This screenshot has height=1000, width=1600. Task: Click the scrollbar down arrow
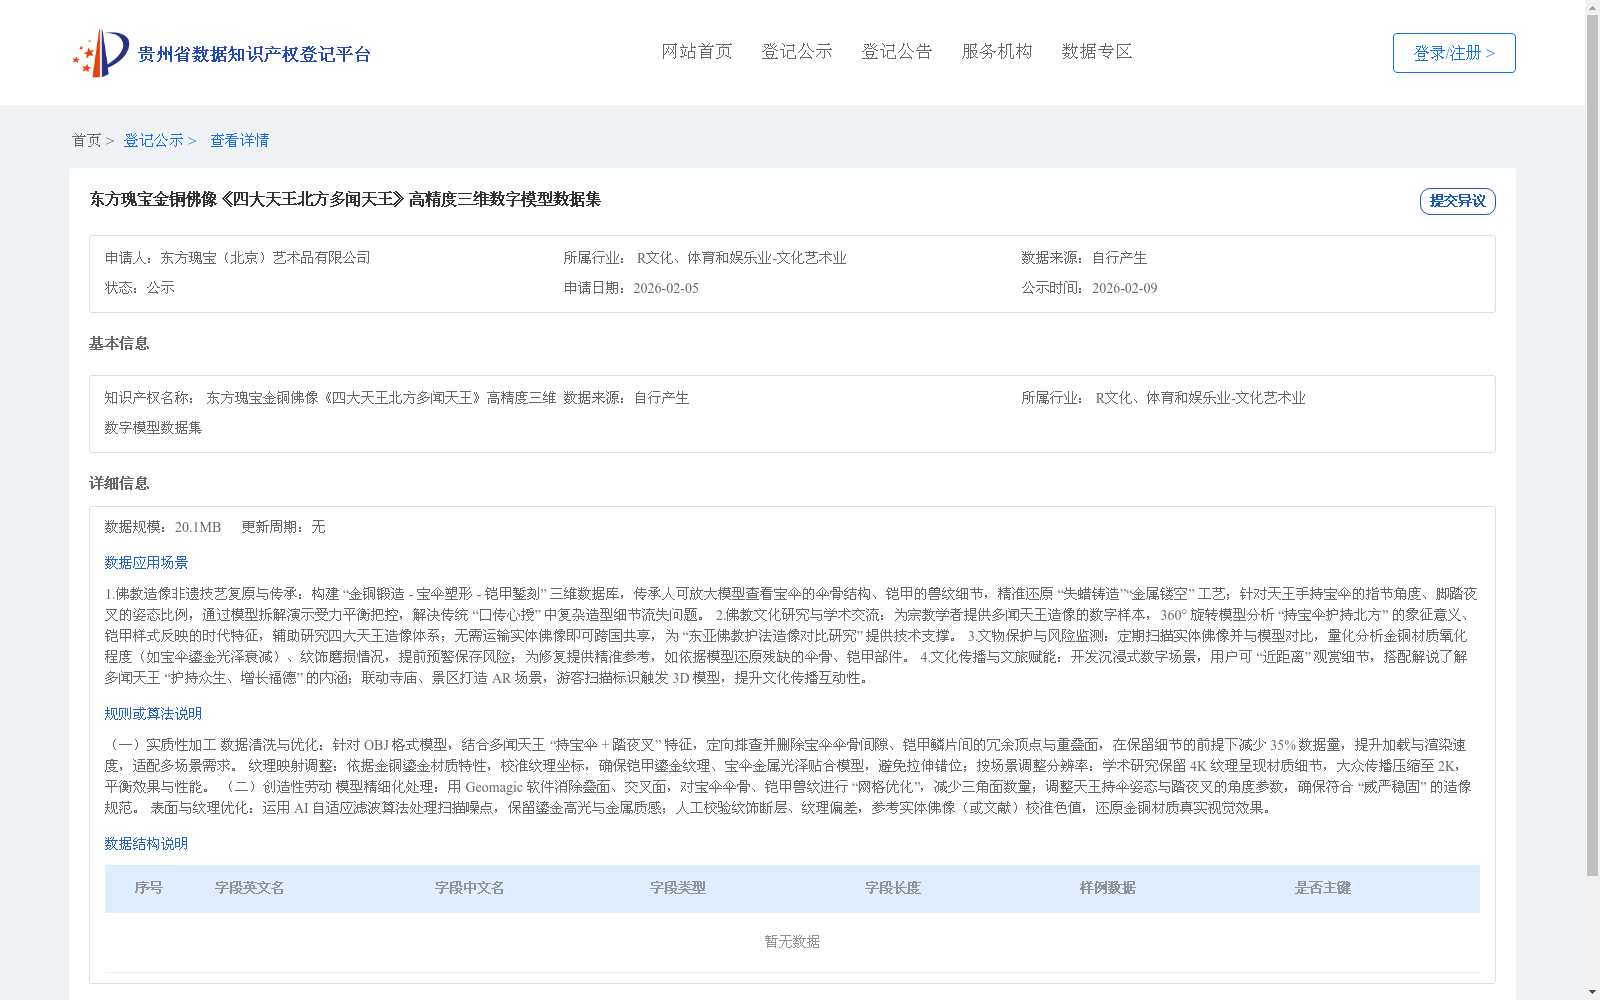1592,992
